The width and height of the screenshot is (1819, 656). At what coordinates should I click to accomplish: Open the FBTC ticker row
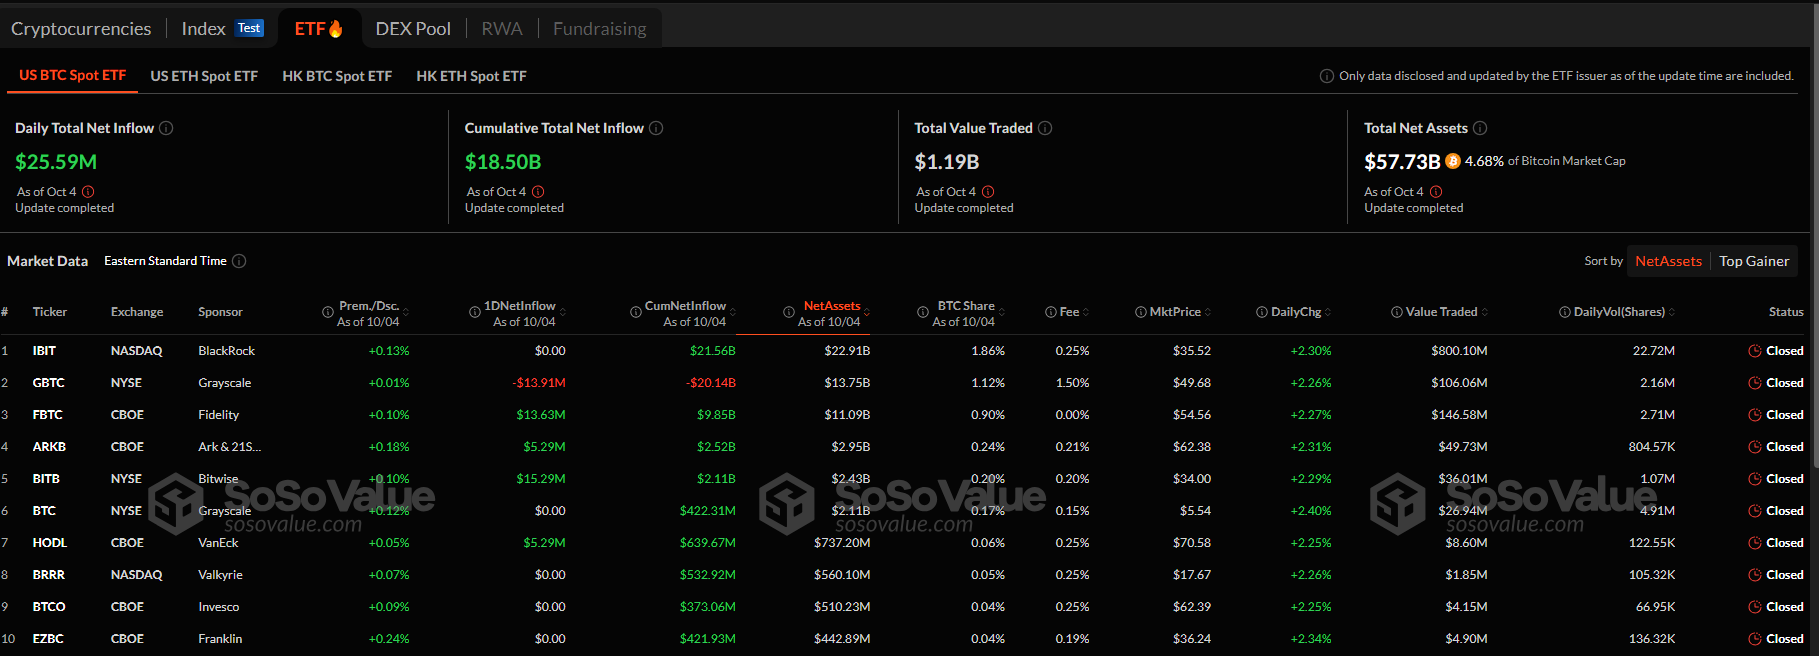[x=47, y=415]
